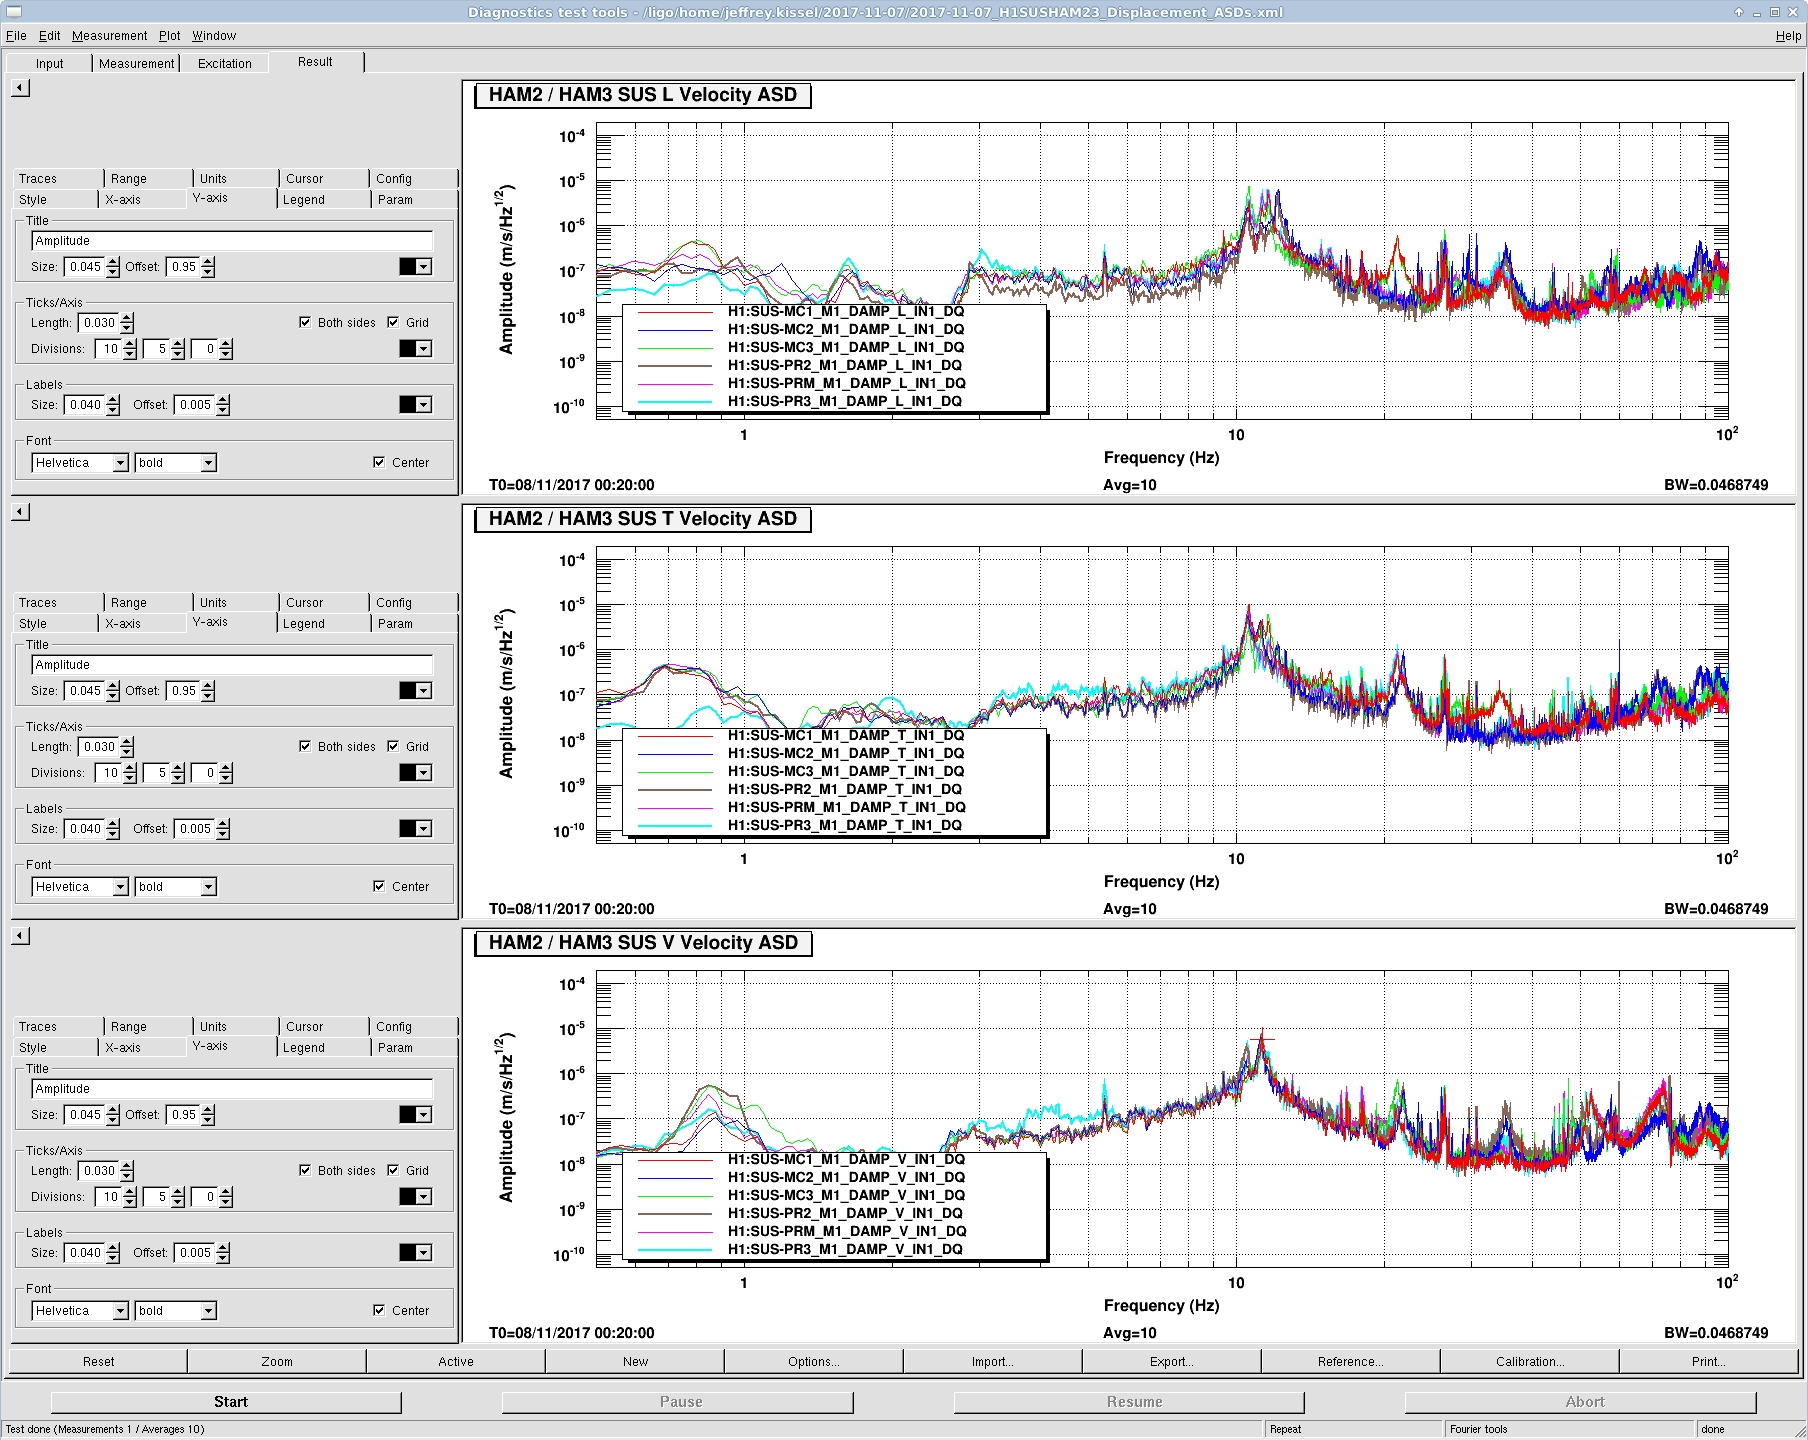Click the Import... button

pyautogui.click(x=993, y=1362)
